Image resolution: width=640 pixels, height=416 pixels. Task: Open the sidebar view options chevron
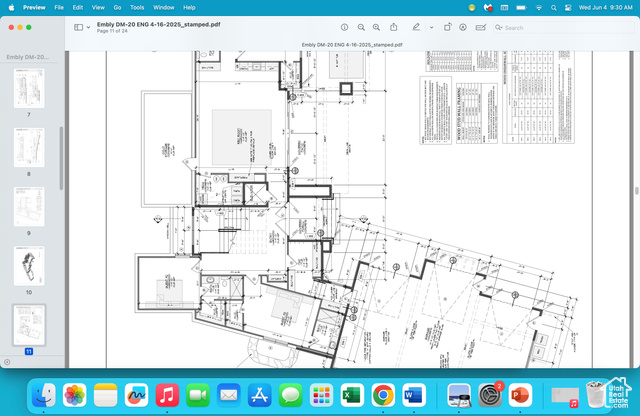coord(88,27)
